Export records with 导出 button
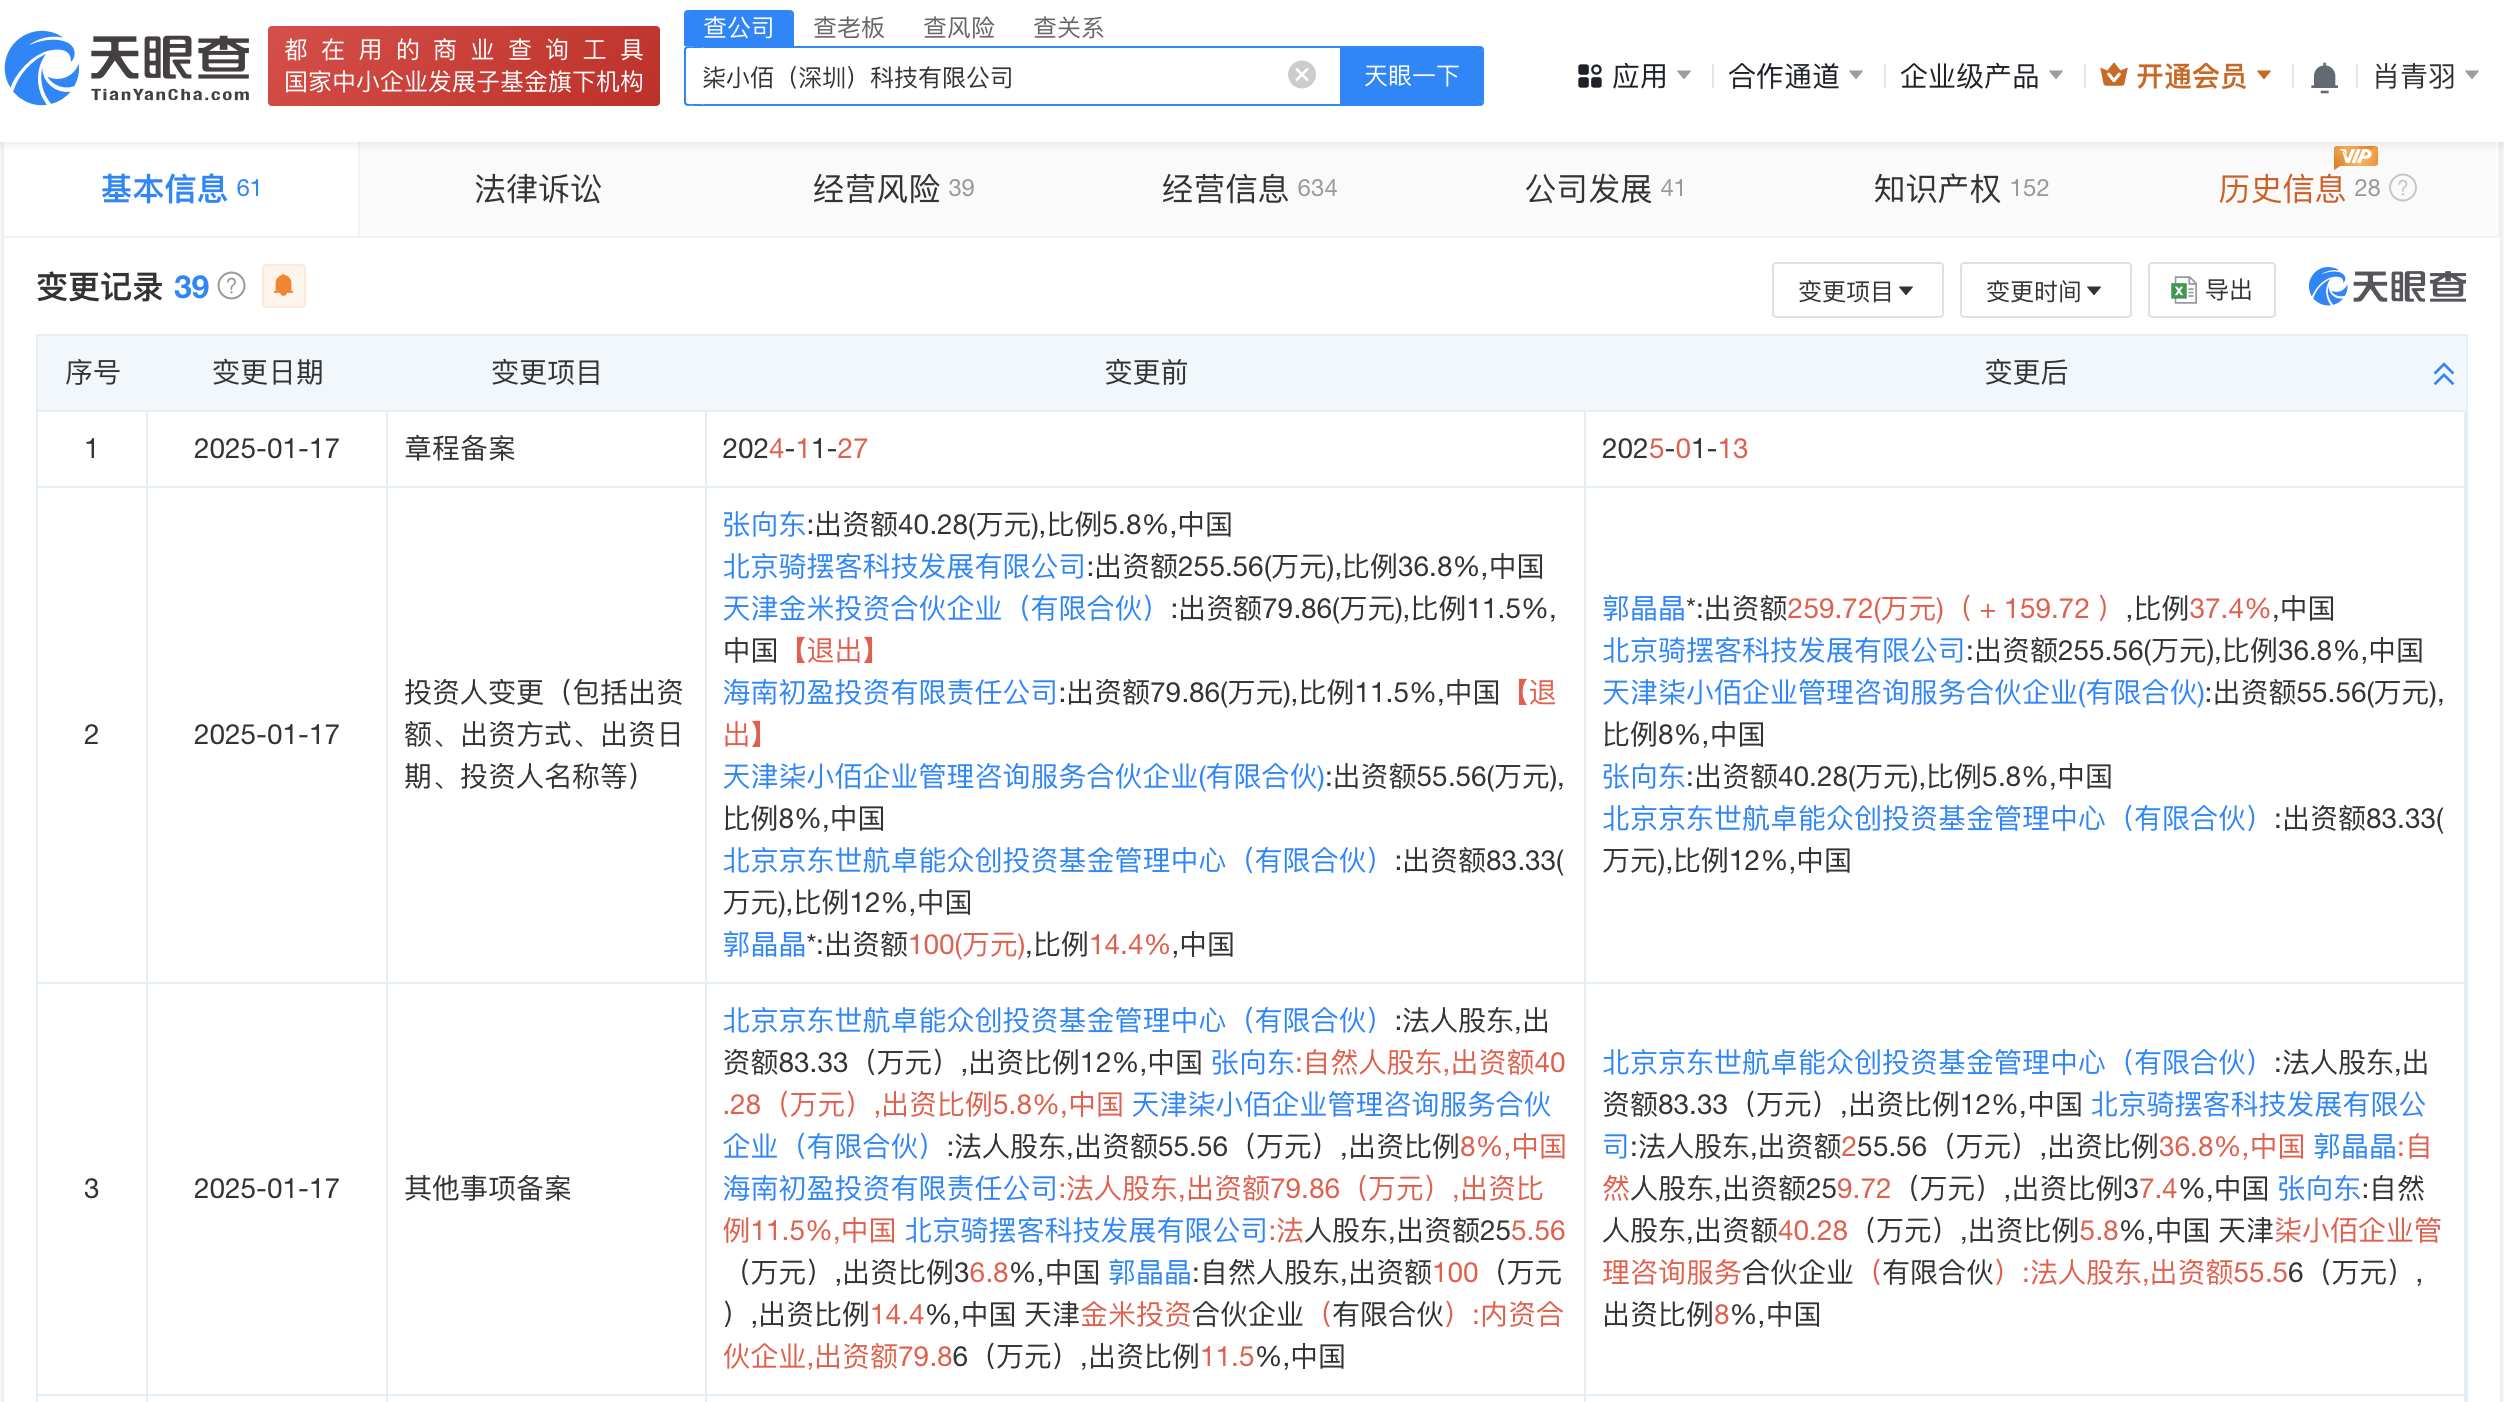 (x=2211, y=290)
